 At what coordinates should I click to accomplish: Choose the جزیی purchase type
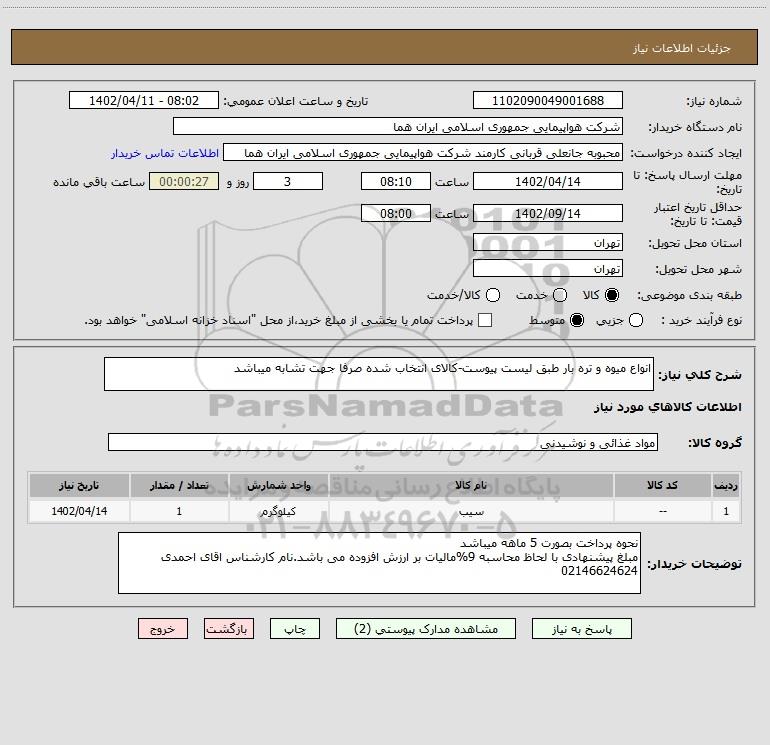coord(636,320)
